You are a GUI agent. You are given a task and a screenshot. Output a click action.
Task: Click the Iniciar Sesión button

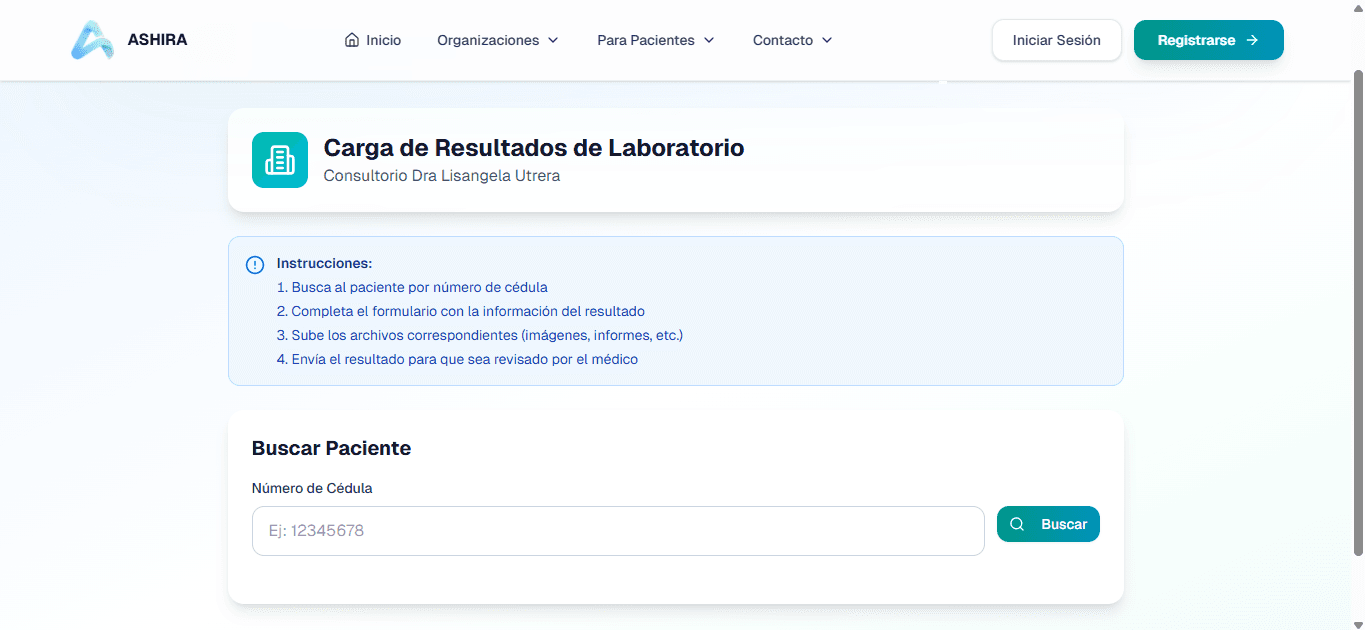click(x=1056, y=39)
